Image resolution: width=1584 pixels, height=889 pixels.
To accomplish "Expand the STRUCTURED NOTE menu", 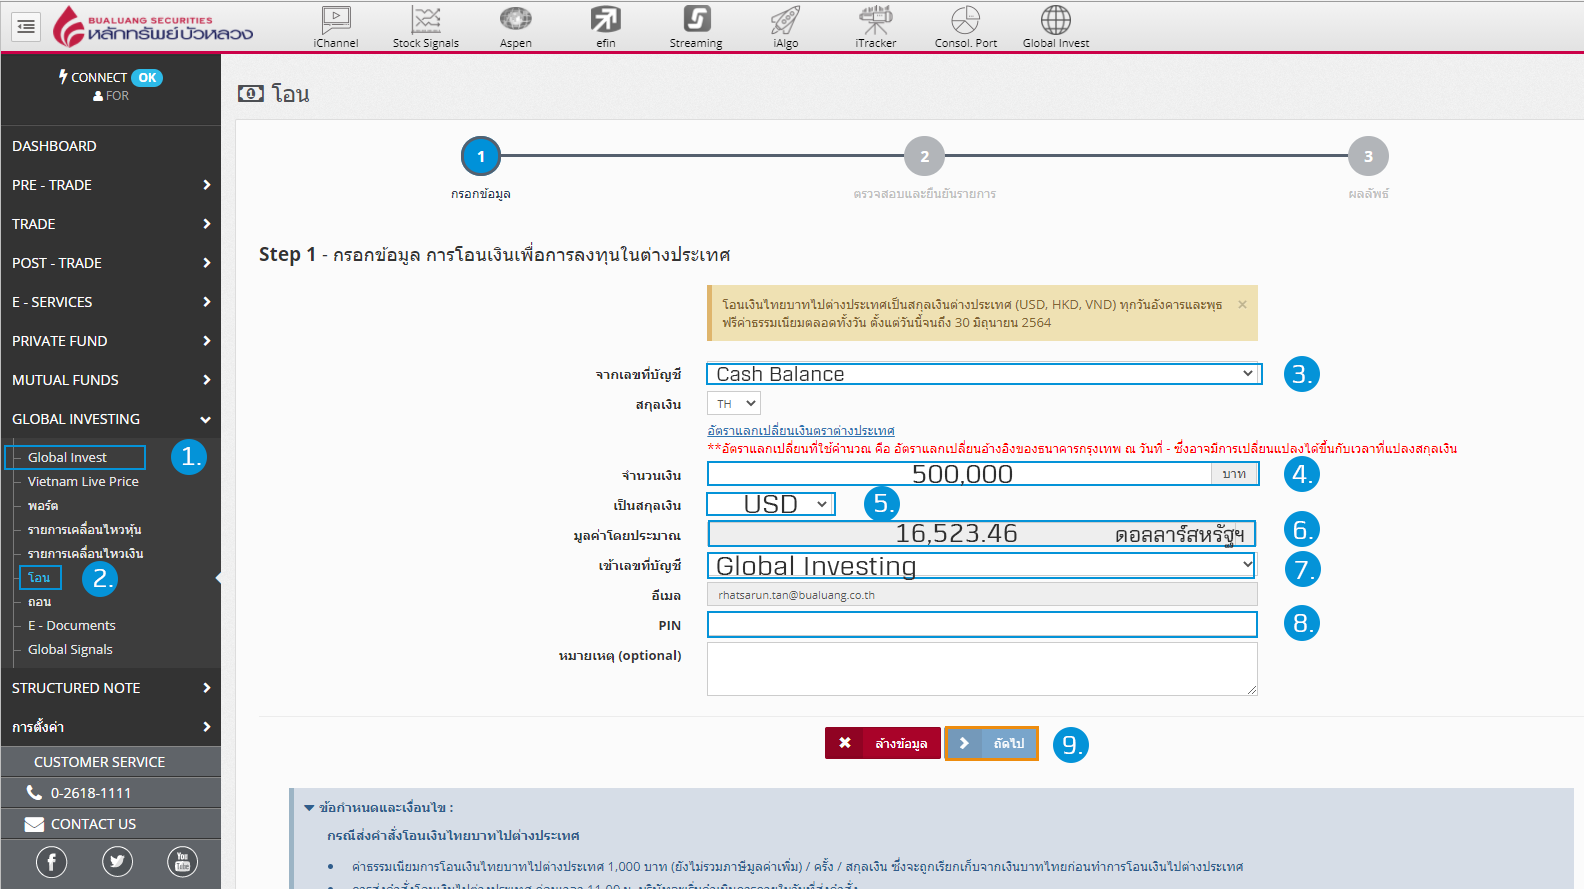I will (110, 688).
